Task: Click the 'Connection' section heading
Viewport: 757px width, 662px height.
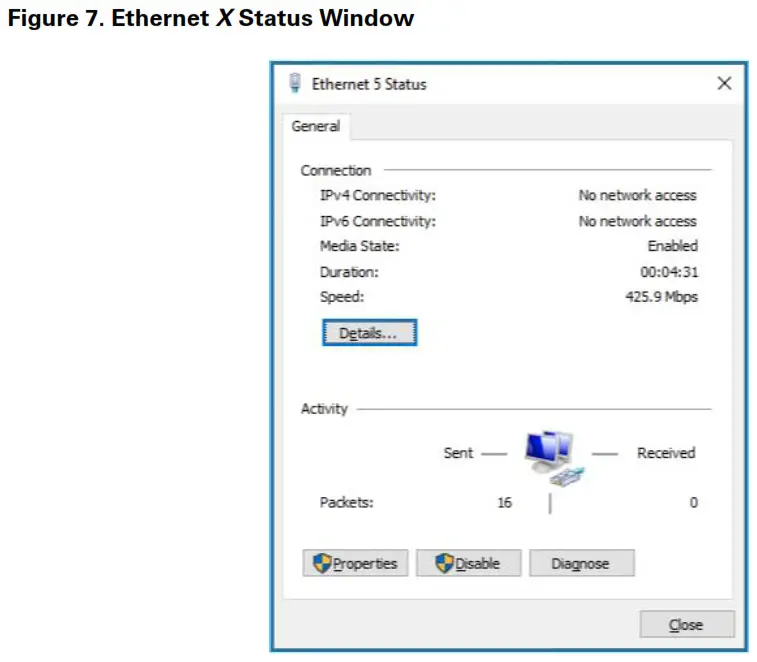Action: pyautogui.click(x=336, y=170)
